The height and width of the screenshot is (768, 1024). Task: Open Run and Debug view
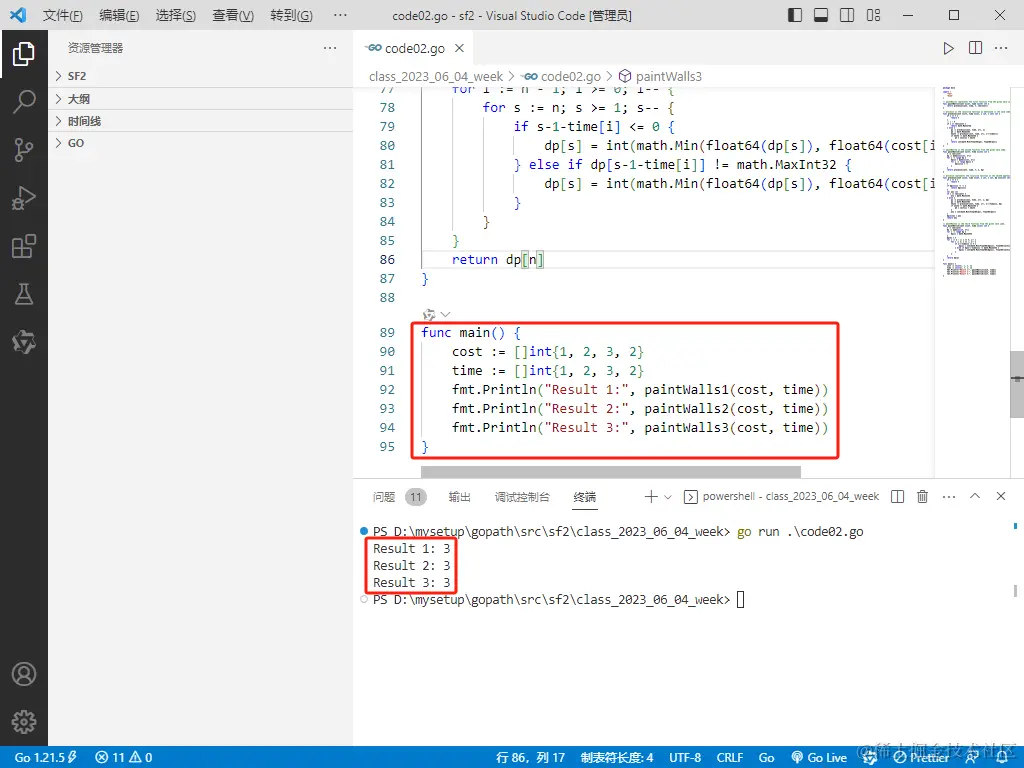point(24,198)
